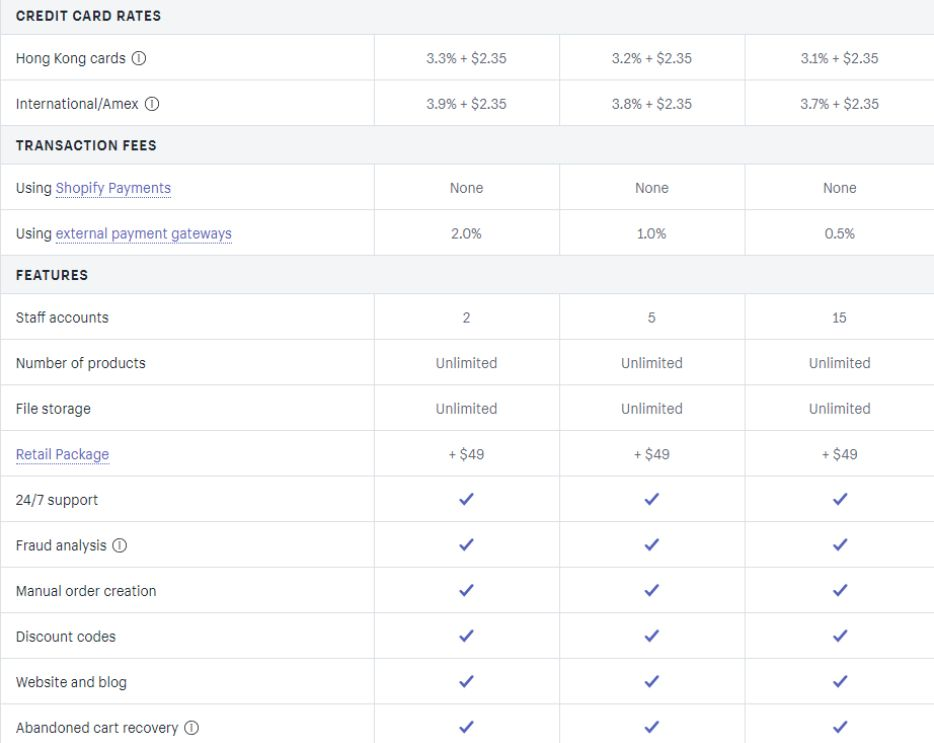
Task: Click info icon beside International/Amex
Action: click(x=152, y=104)
